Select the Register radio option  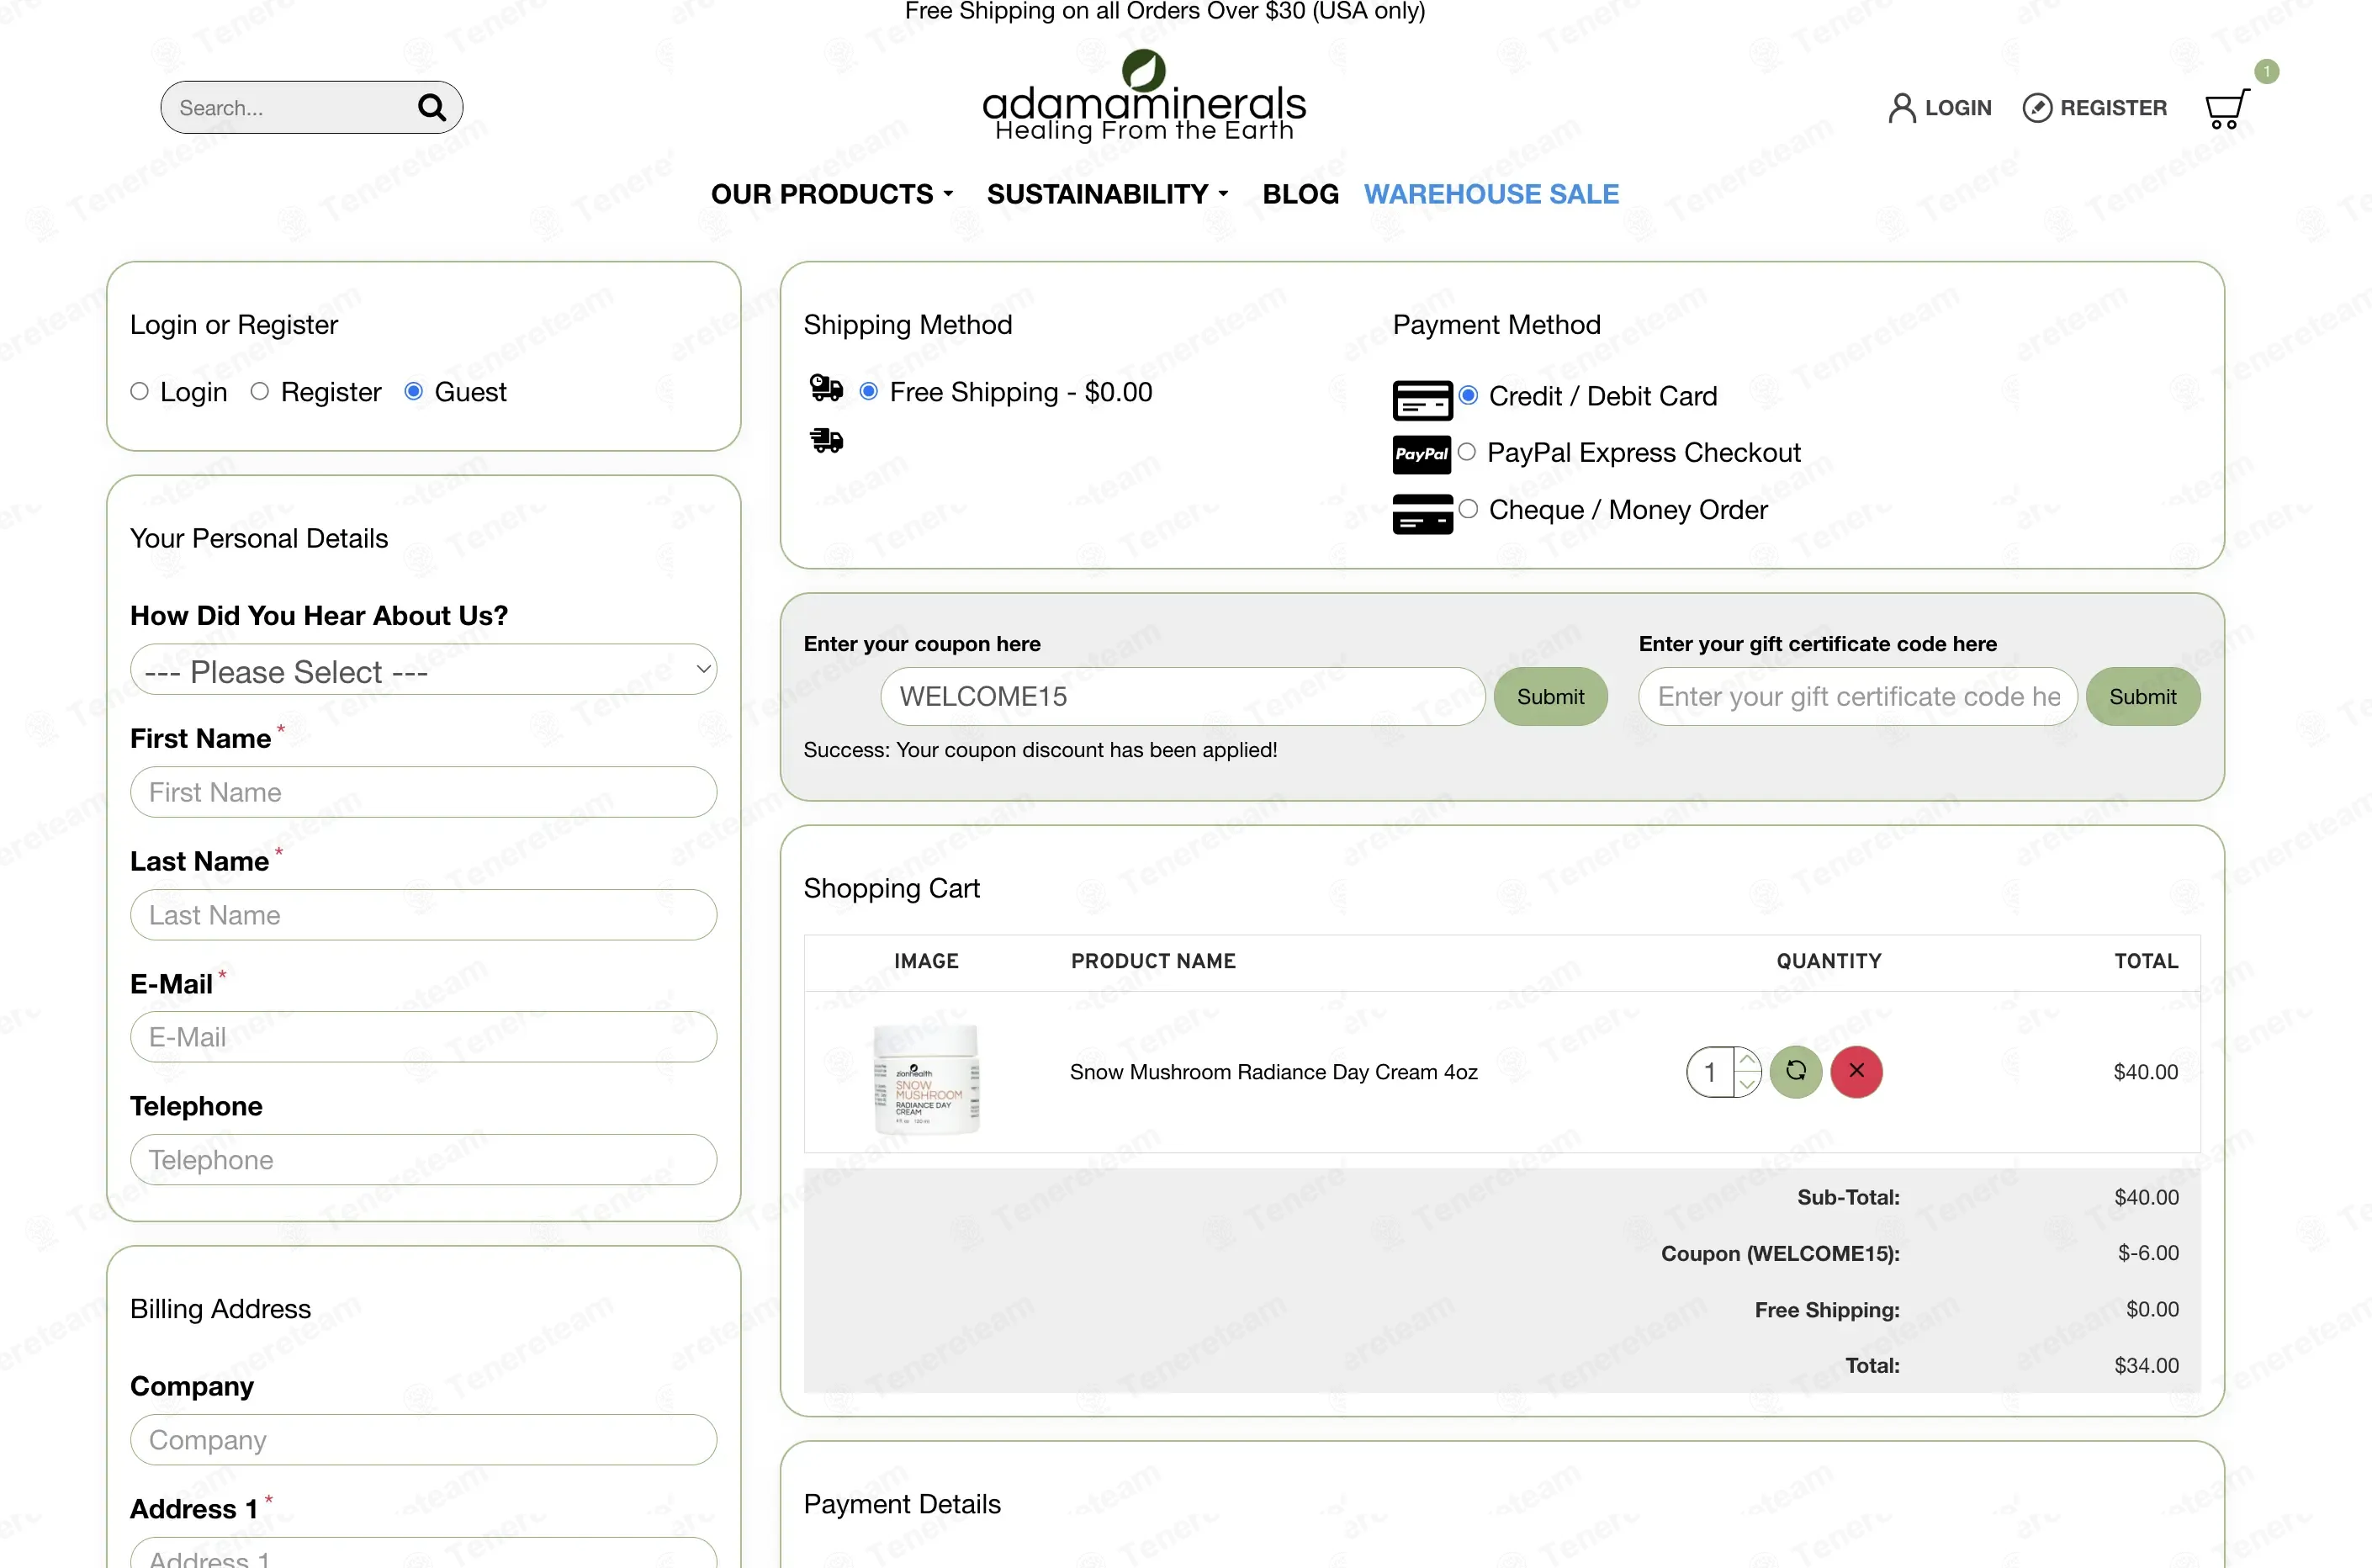pos(259,391)
